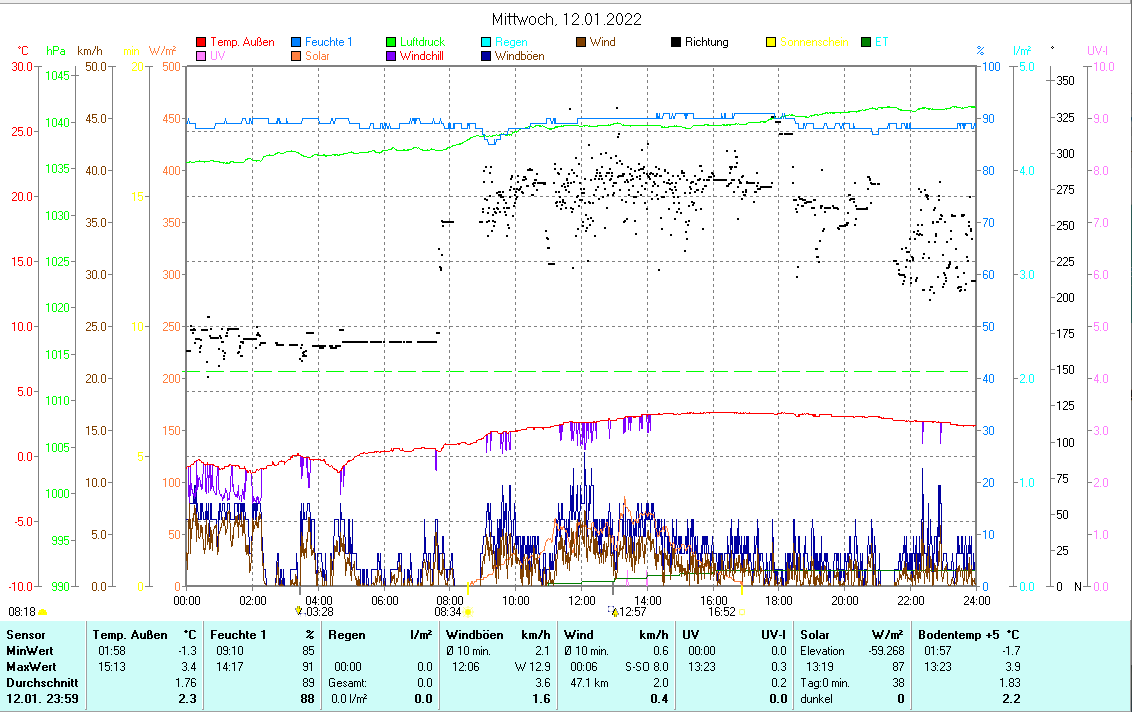Click the ET legend label
Image resolution: width=1132 pixels, height=712 pixels.
tap(881, 42)
